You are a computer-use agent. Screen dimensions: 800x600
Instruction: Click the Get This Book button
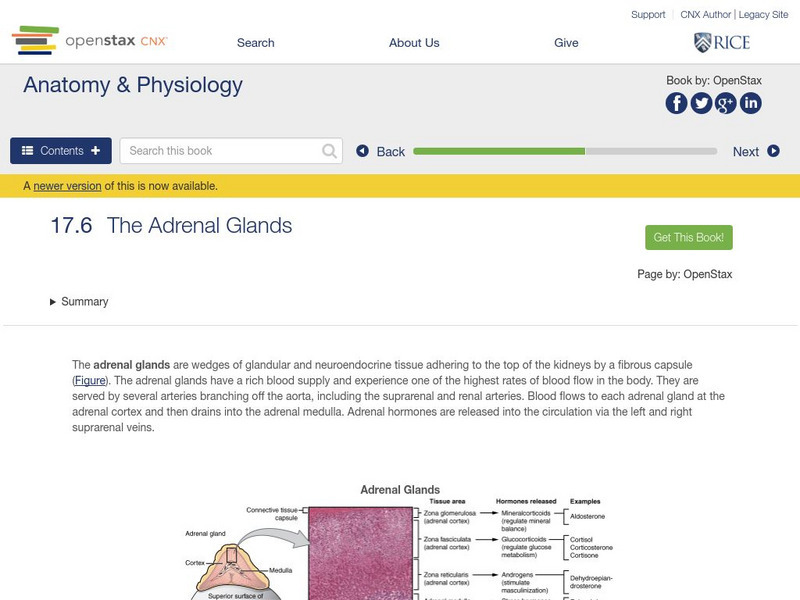(689, 237)
